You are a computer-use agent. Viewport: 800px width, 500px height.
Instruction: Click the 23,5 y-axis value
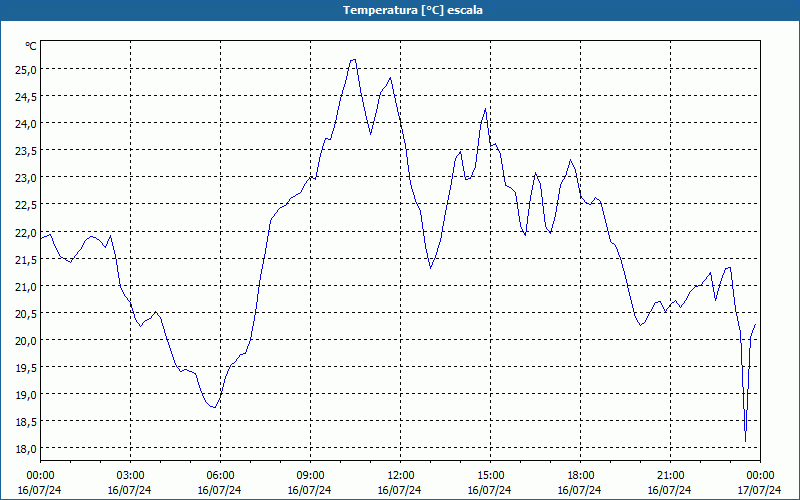26,151
